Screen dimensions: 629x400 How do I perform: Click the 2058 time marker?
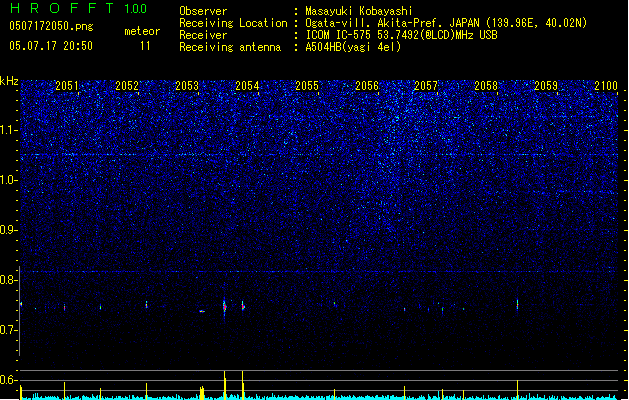486,86
